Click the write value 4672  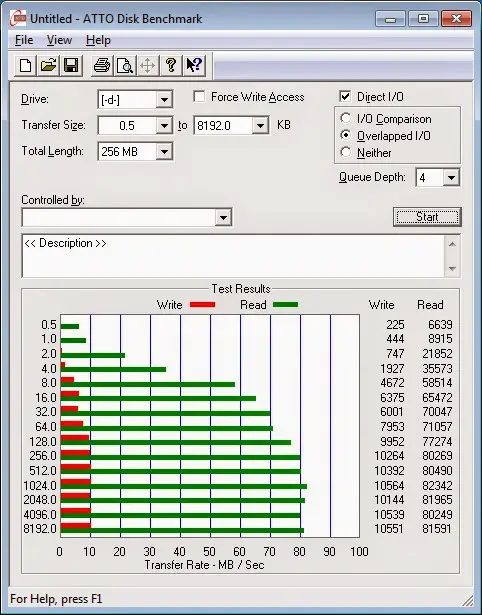pos(392,382)
